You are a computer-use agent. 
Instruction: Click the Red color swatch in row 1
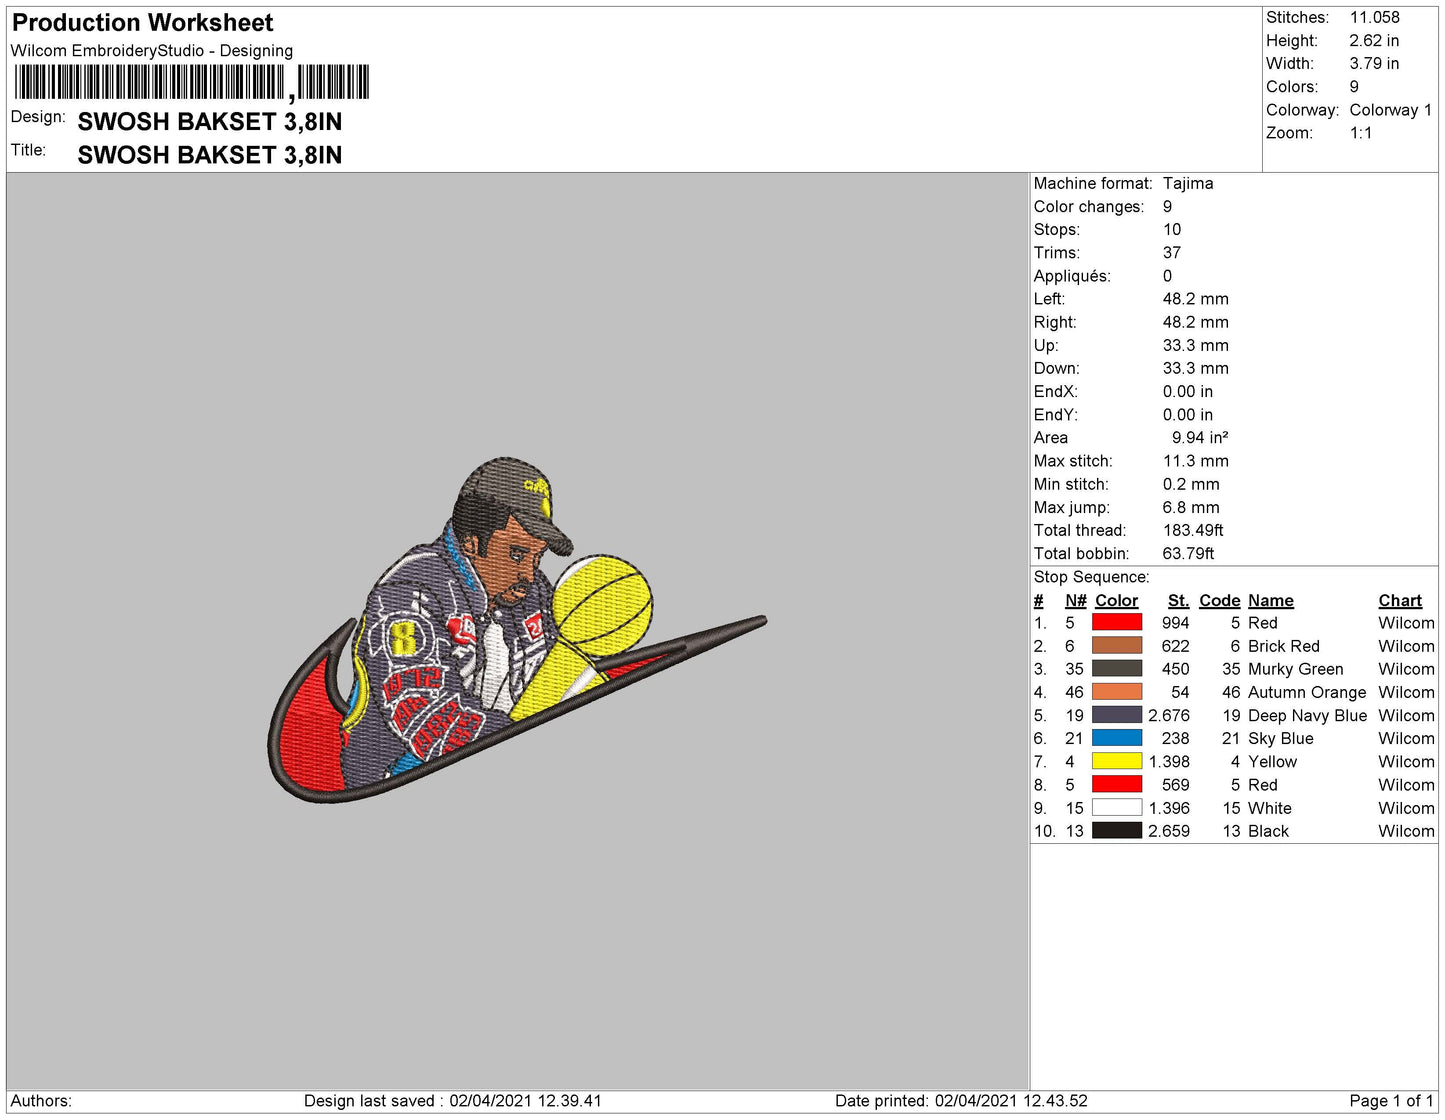pyautogui.click(x=1116, y=622)
